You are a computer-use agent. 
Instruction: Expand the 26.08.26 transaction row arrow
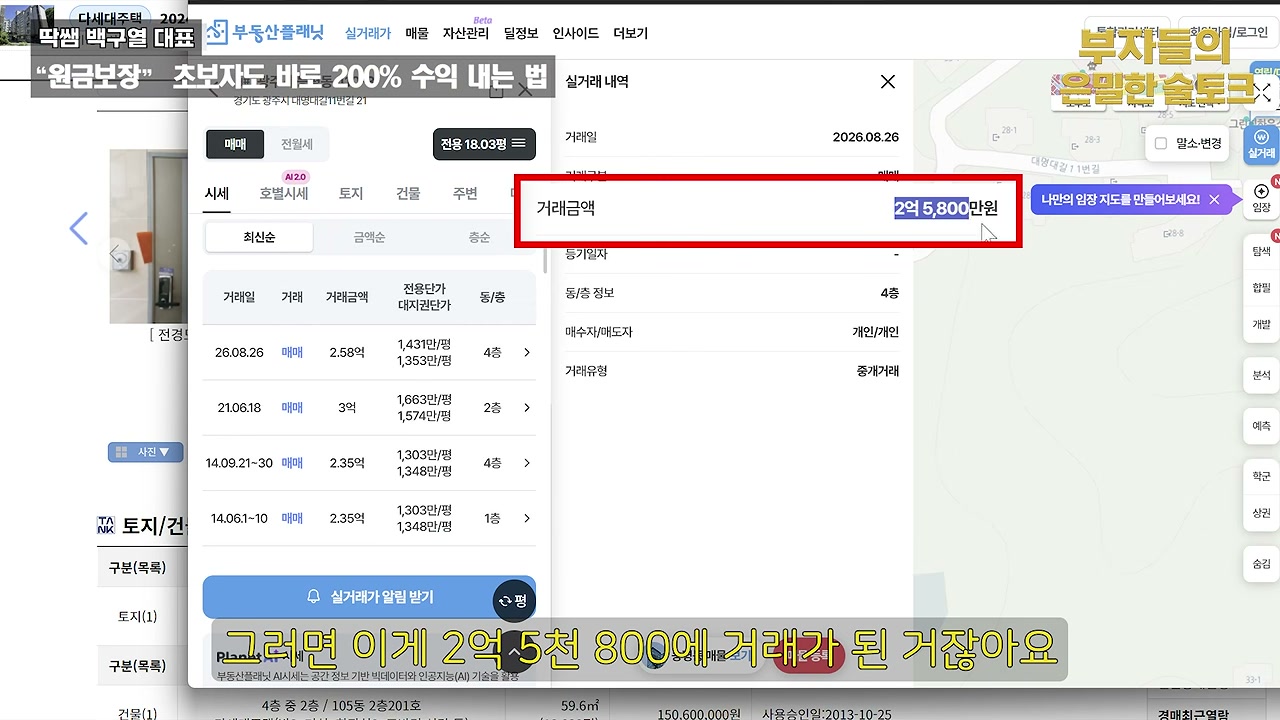pos(527,352)
